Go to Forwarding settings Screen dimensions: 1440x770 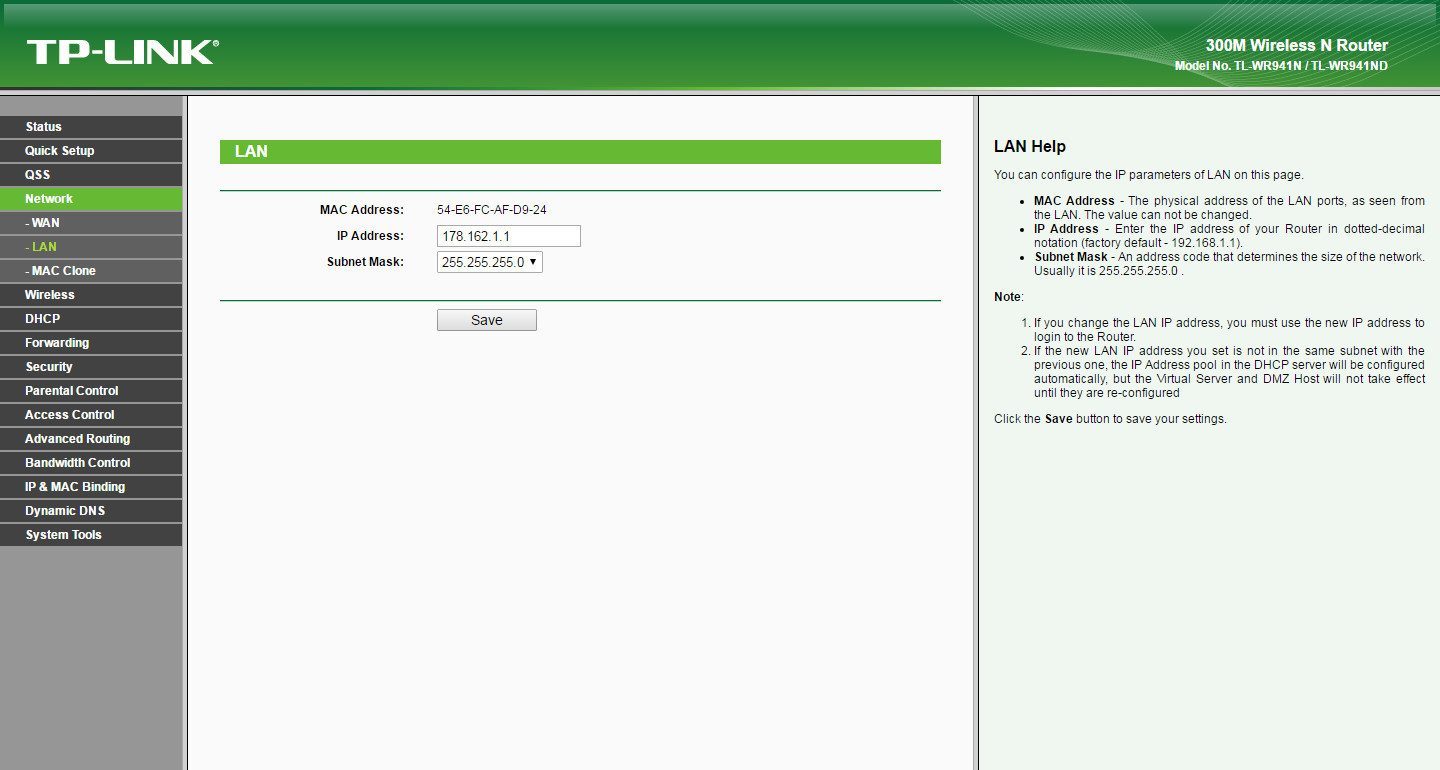tap(91, 343)
